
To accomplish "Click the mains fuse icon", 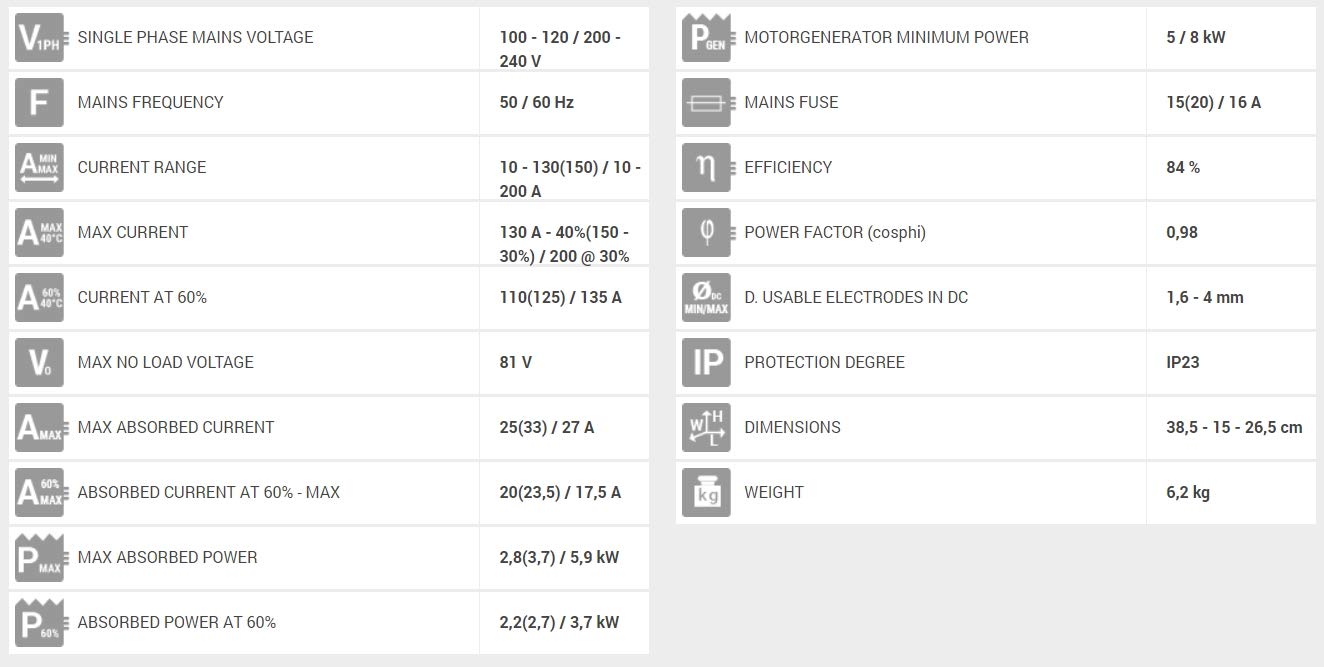I will (706, 103).
